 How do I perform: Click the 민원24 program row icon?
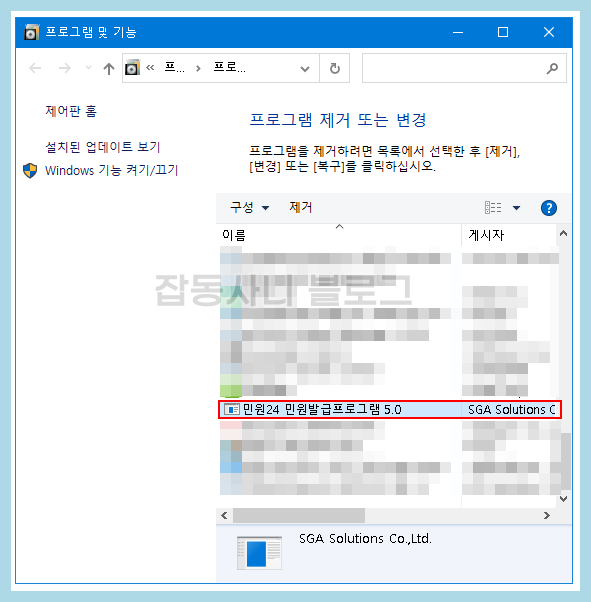click(232, 410)
